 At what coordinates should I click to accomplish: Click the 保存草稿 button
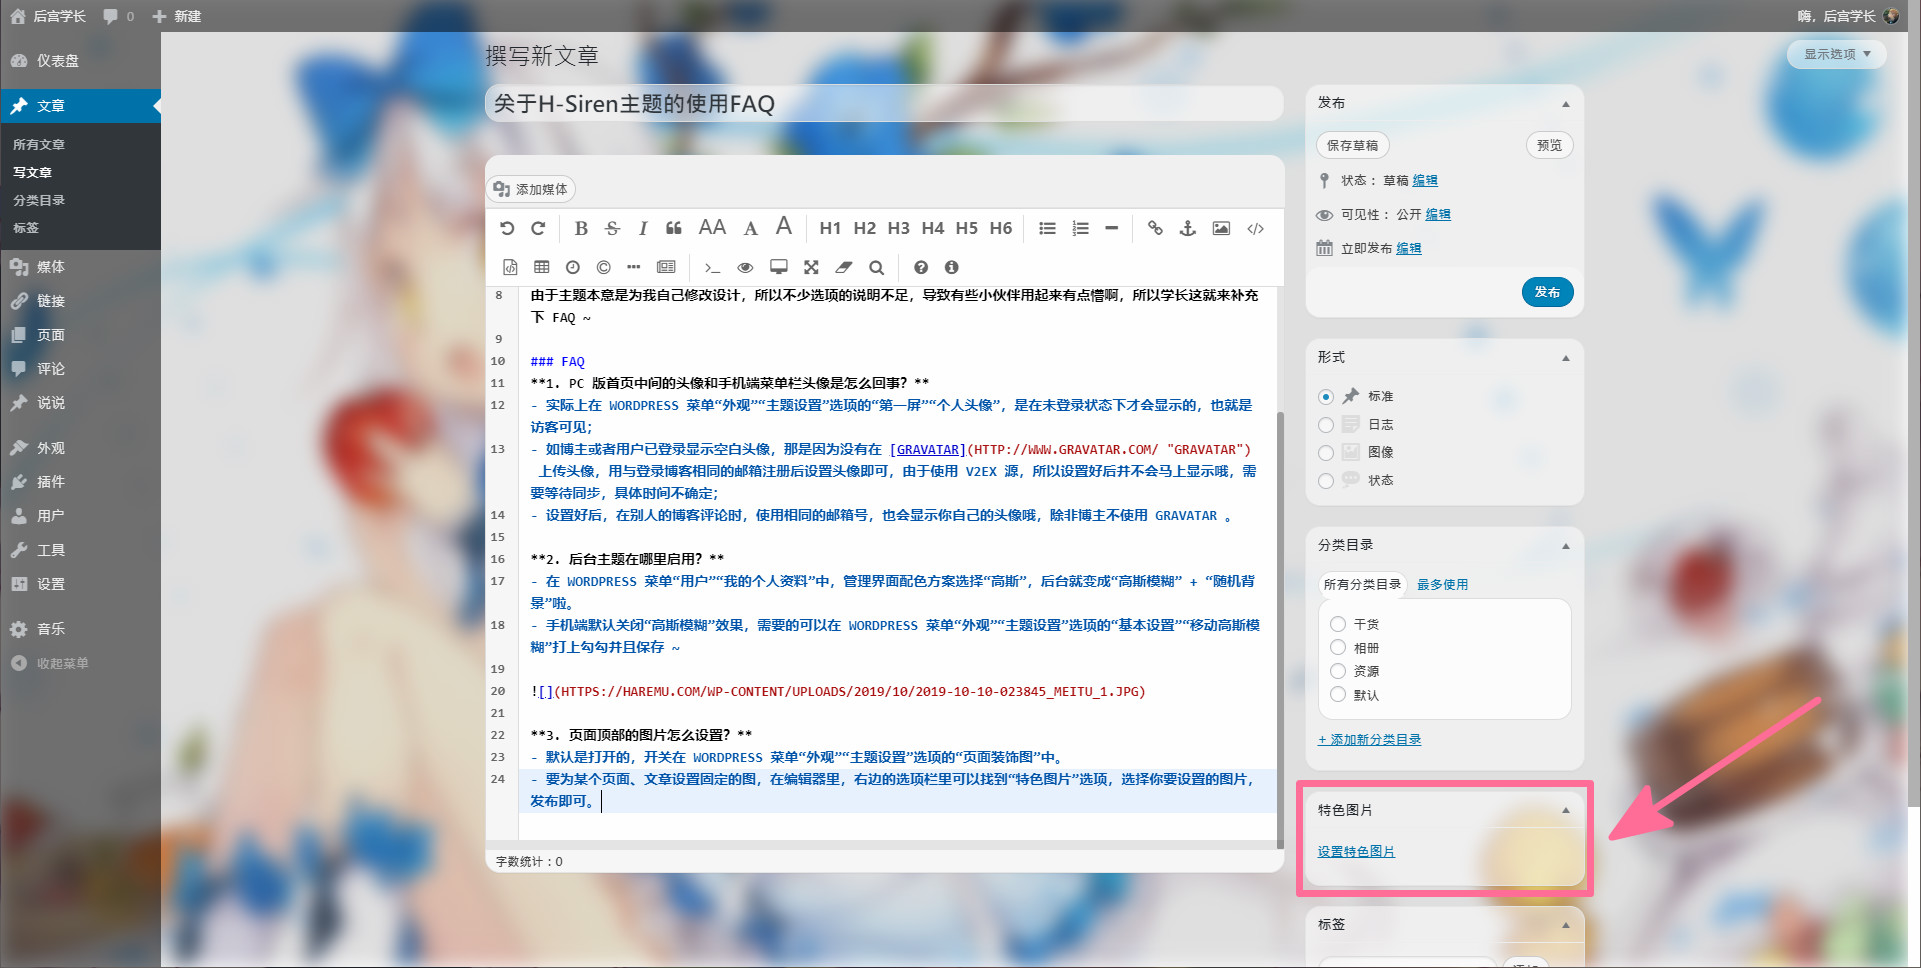point(1352,146)
